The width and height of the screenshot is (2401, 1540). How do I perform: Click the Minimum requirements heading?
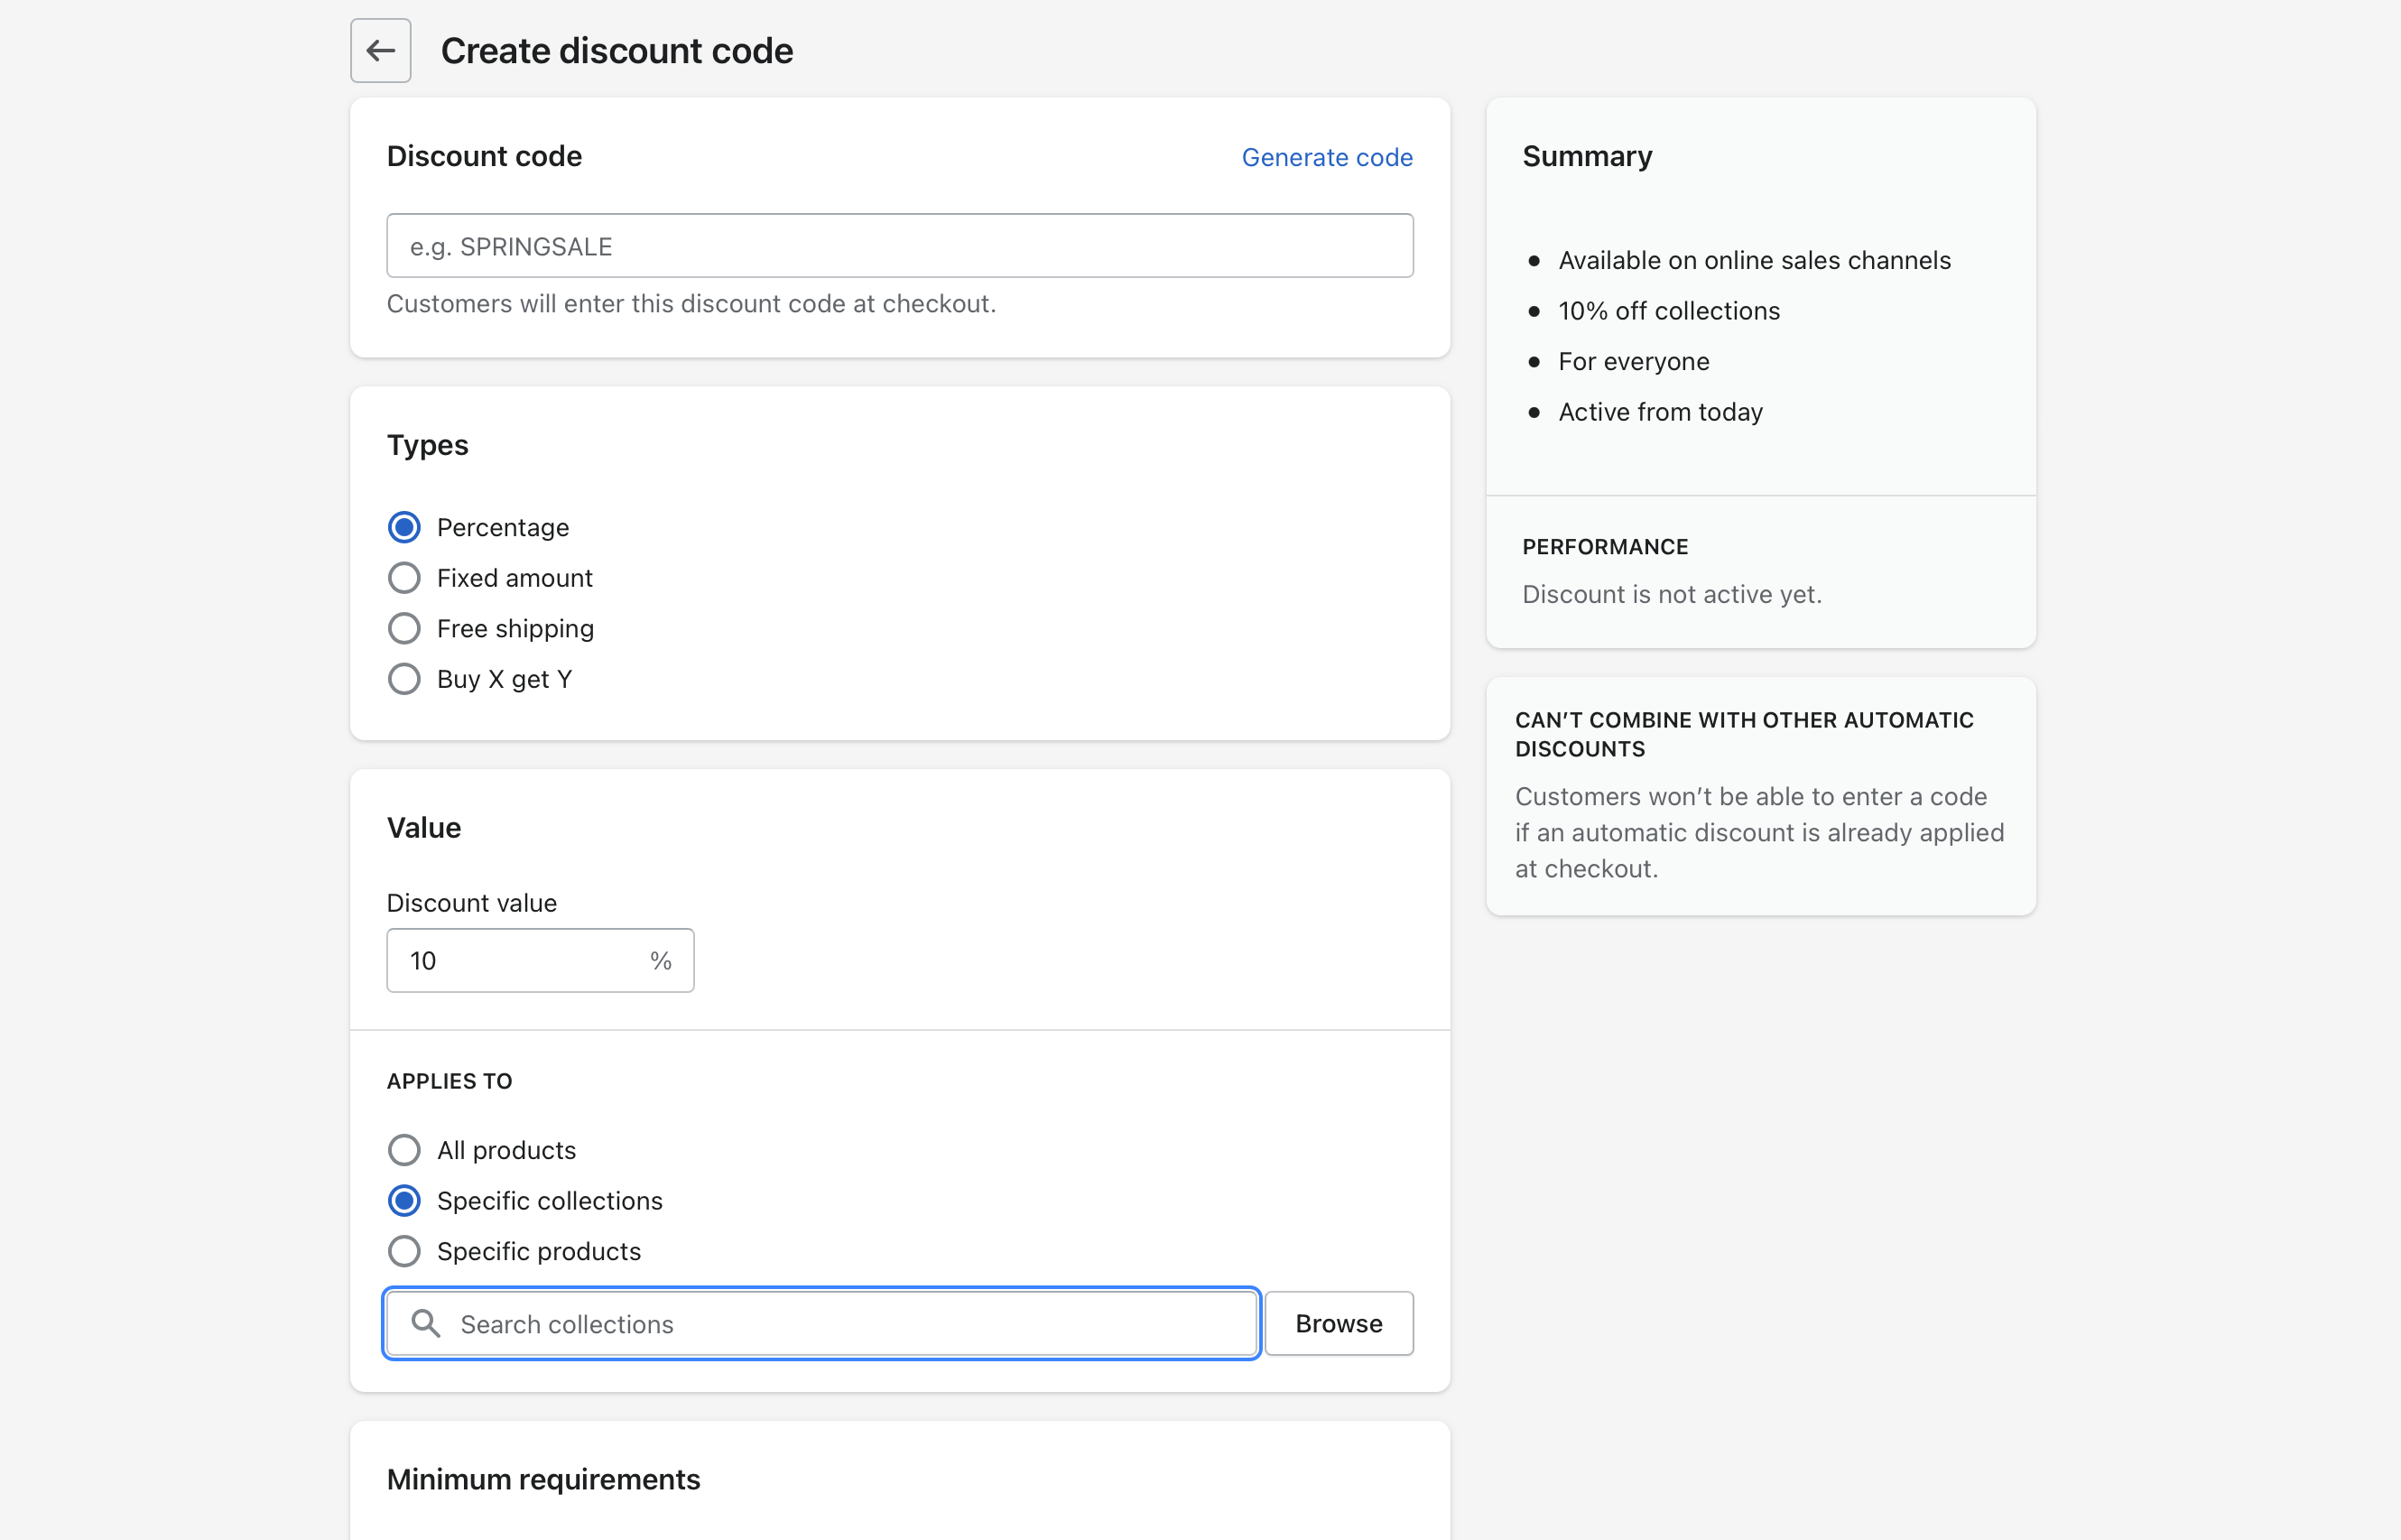pos(543,1479)
